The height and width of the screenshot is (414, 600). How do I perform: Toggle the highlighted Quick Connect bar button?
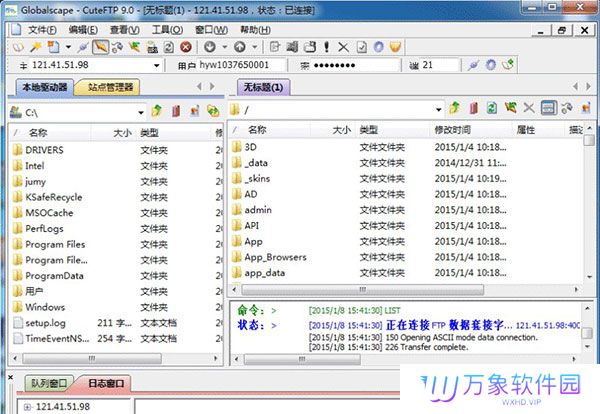[100, 47]
